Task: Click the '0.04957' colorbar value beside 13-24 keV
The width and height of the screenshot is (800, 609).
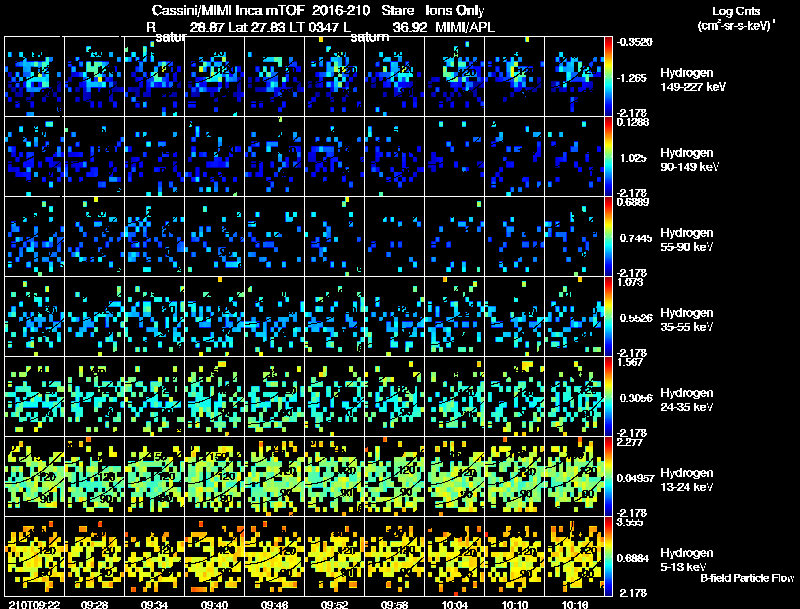Action: coord(635,478)
